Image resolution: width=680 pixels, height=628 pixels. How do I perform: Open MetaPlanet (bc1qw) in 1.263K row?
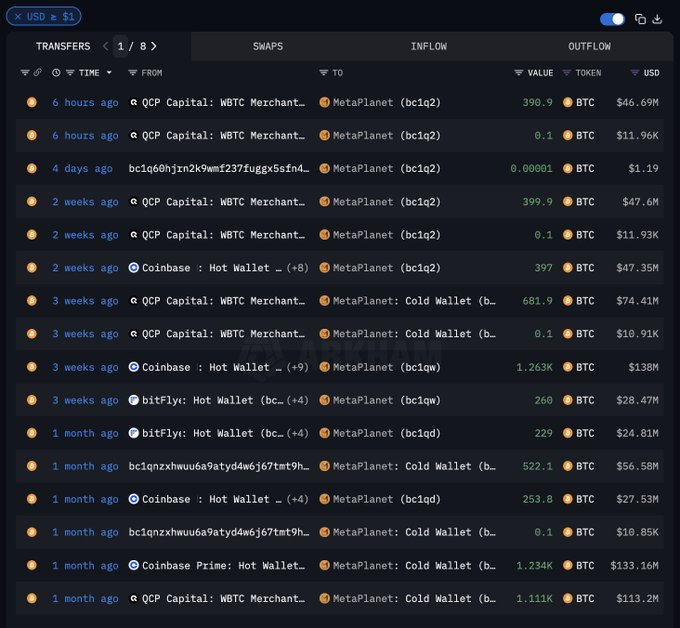pos(386,367)
